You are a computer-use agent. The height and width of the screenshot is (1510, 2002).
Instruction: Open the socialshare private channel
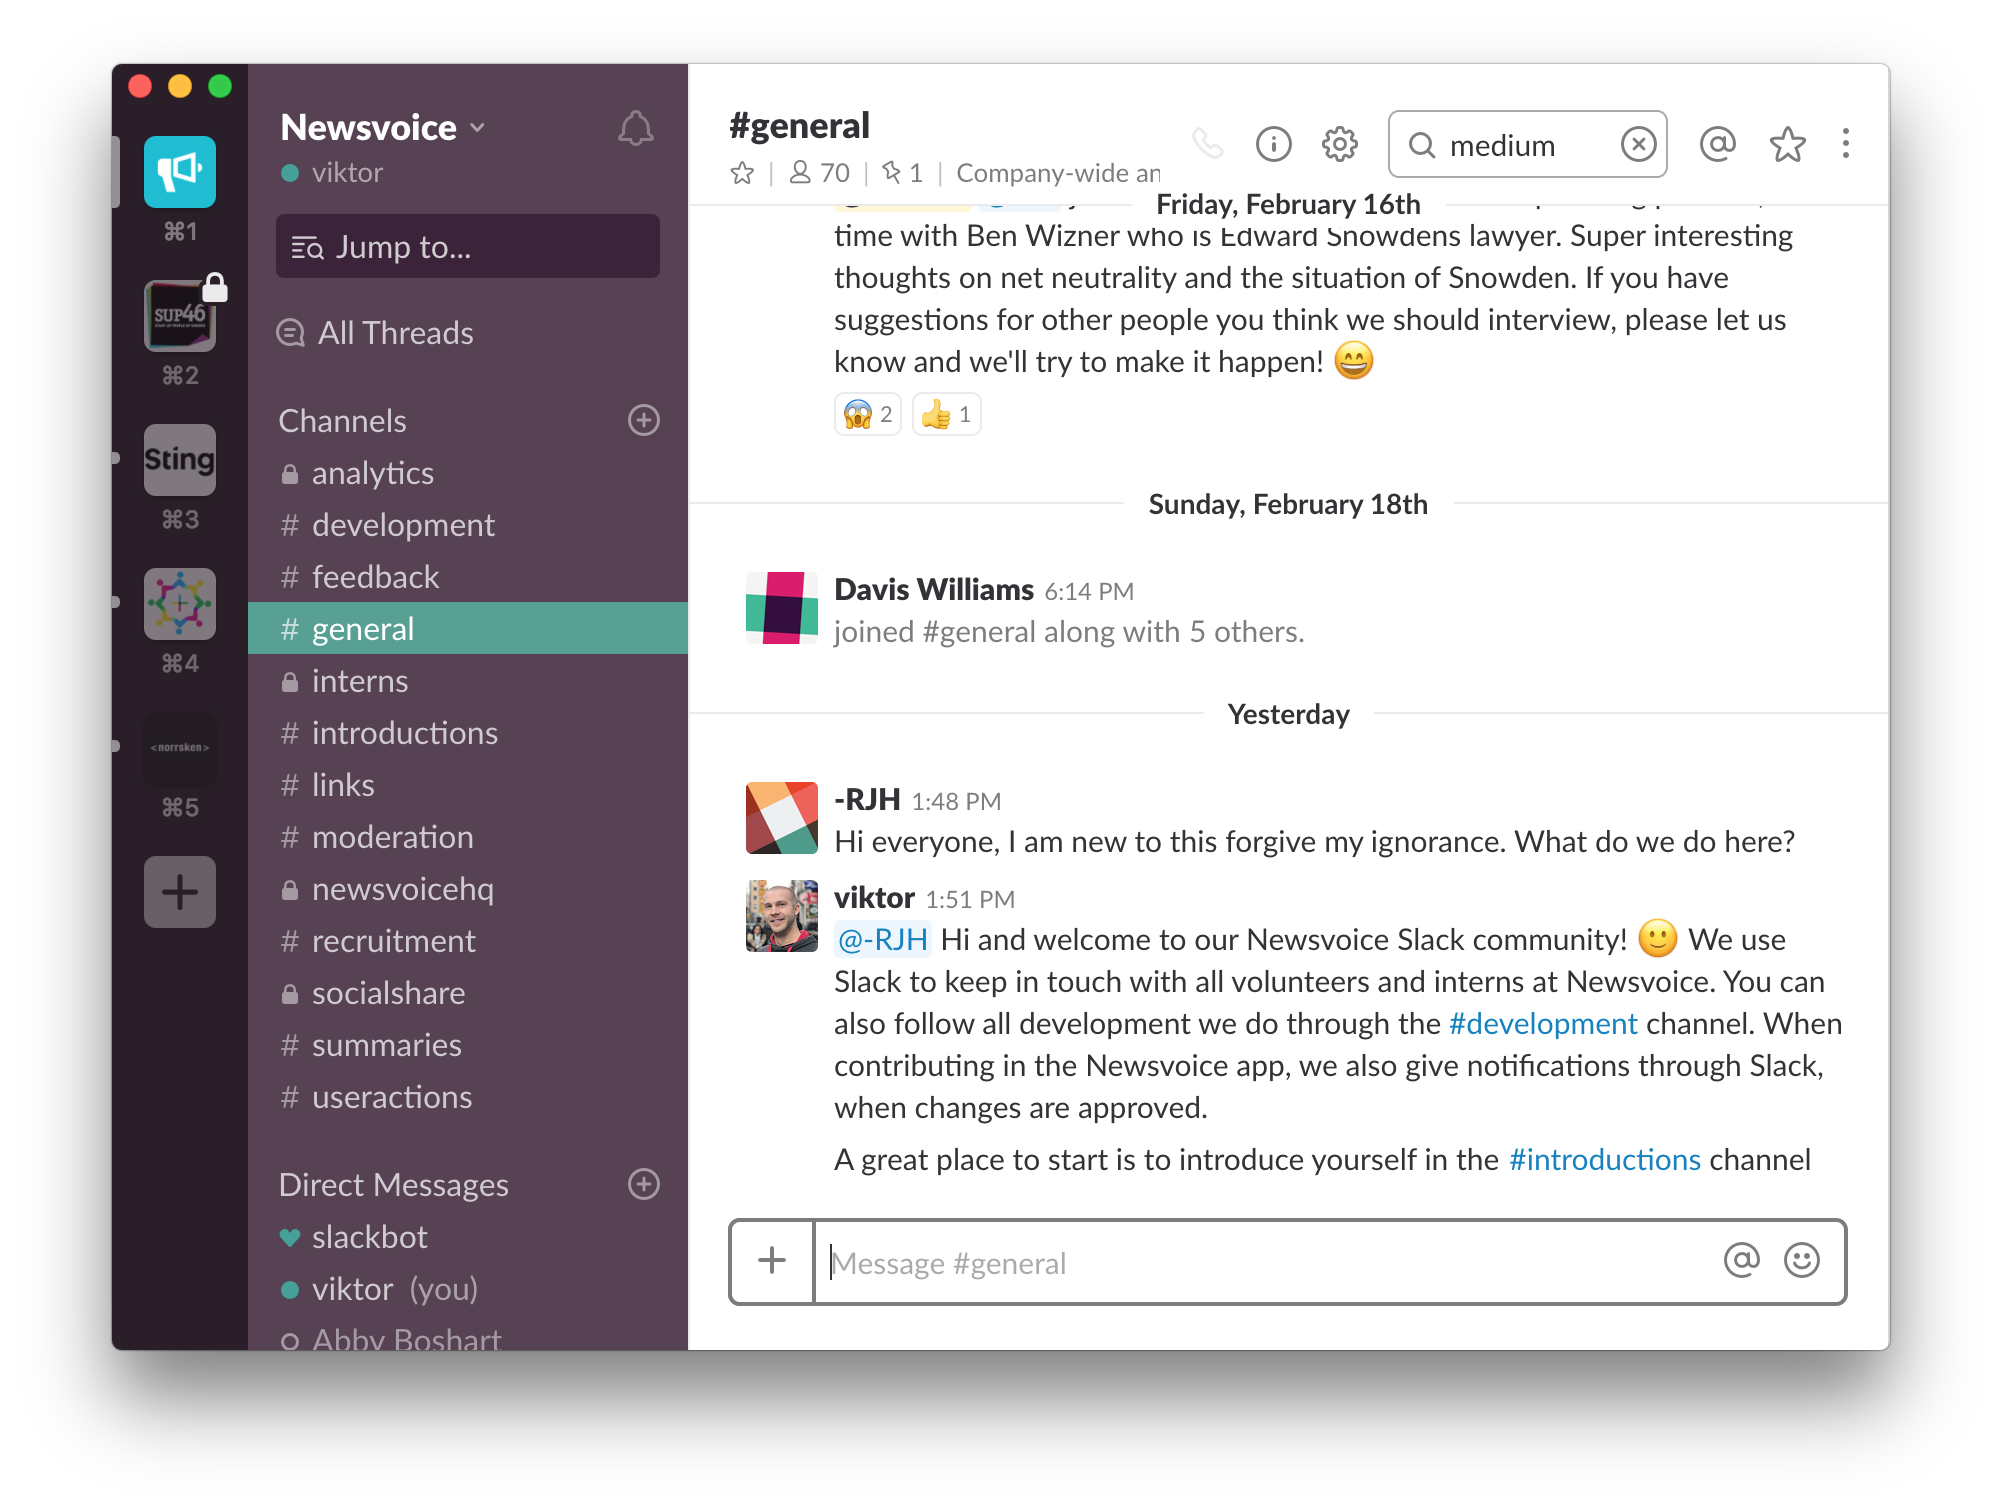point(468,993)
